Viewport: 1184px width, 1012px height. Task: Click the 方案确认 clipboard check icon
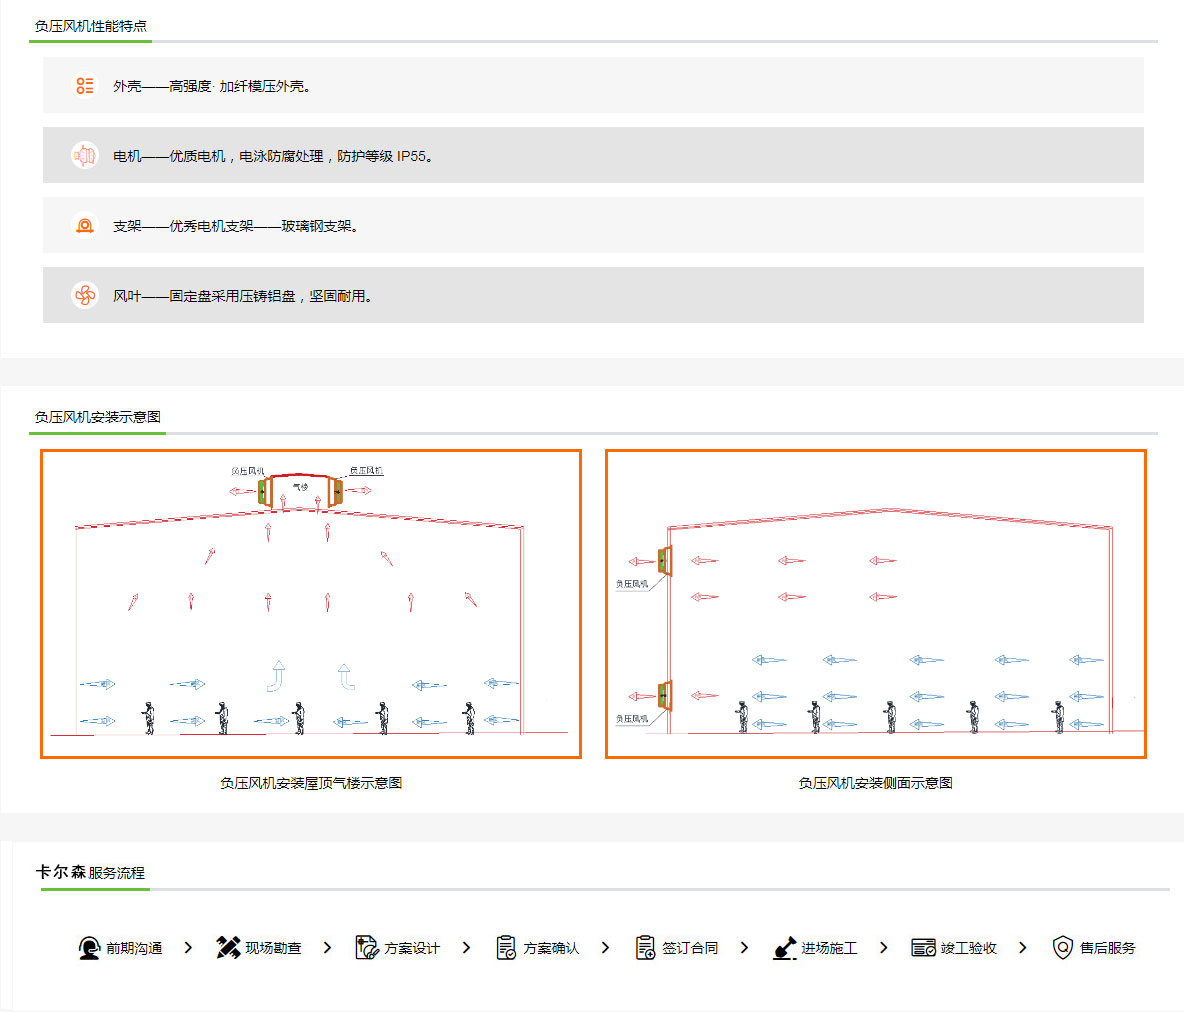pos(506,948)
